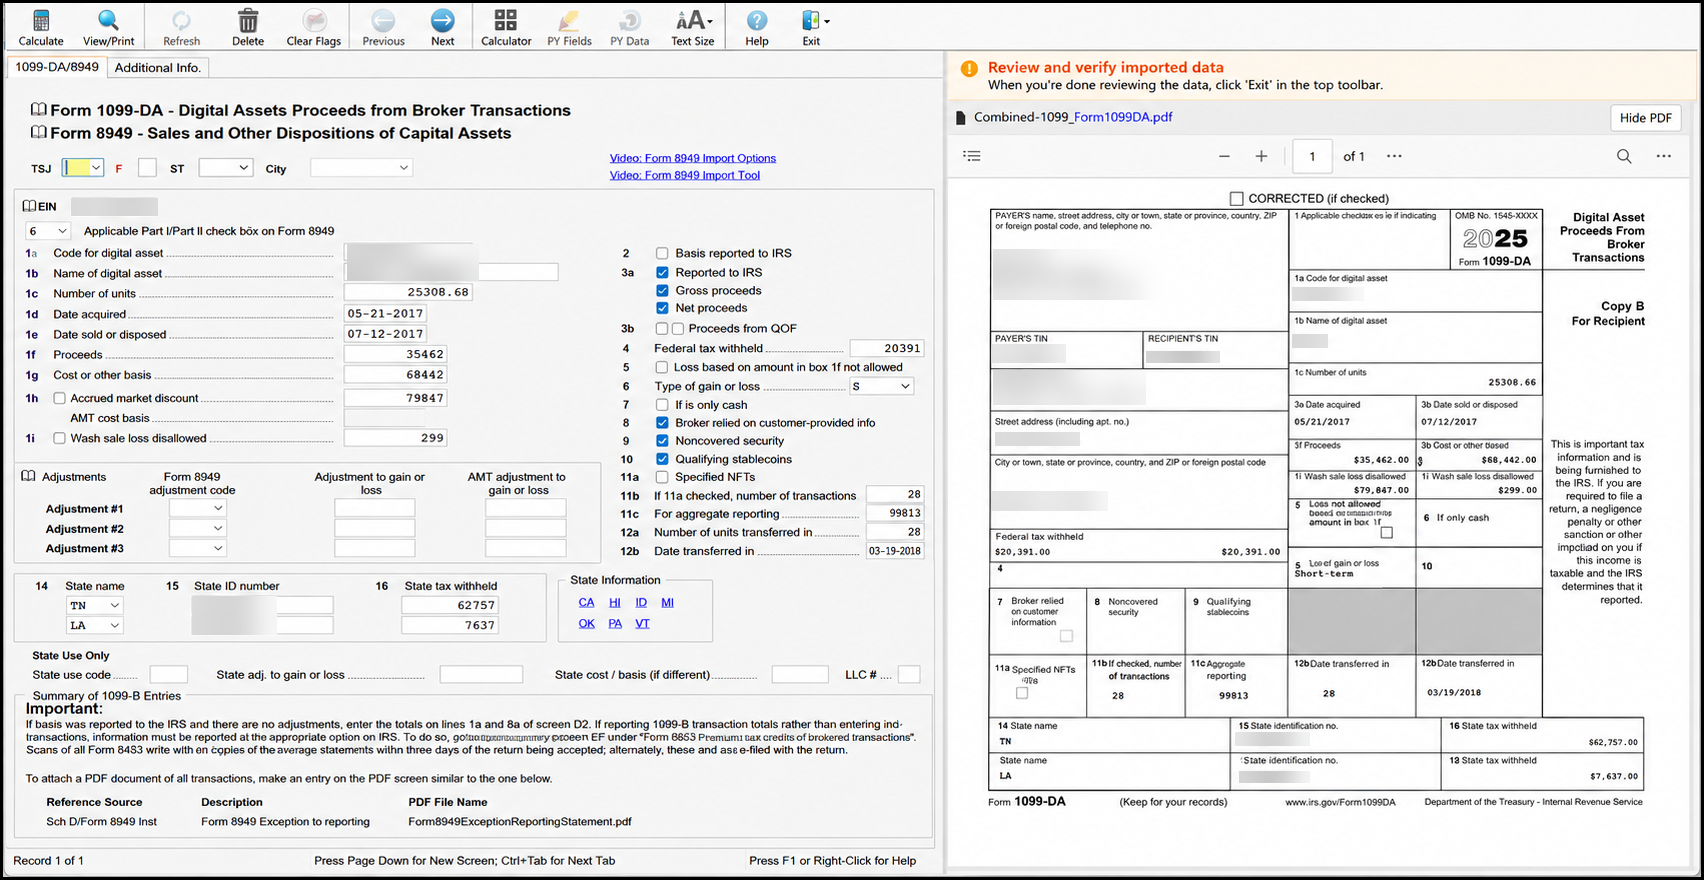Check the Accrued market discount checkbox
The image size is (1704, 880).
coord(59,398)
